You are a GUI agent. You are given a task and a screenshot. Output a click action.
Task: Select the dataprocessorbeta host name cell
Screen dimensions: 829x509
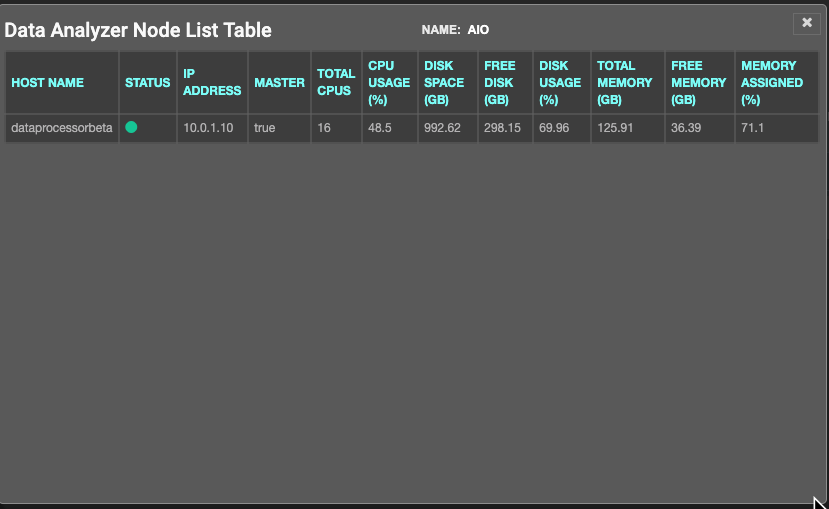pos(62,128)
